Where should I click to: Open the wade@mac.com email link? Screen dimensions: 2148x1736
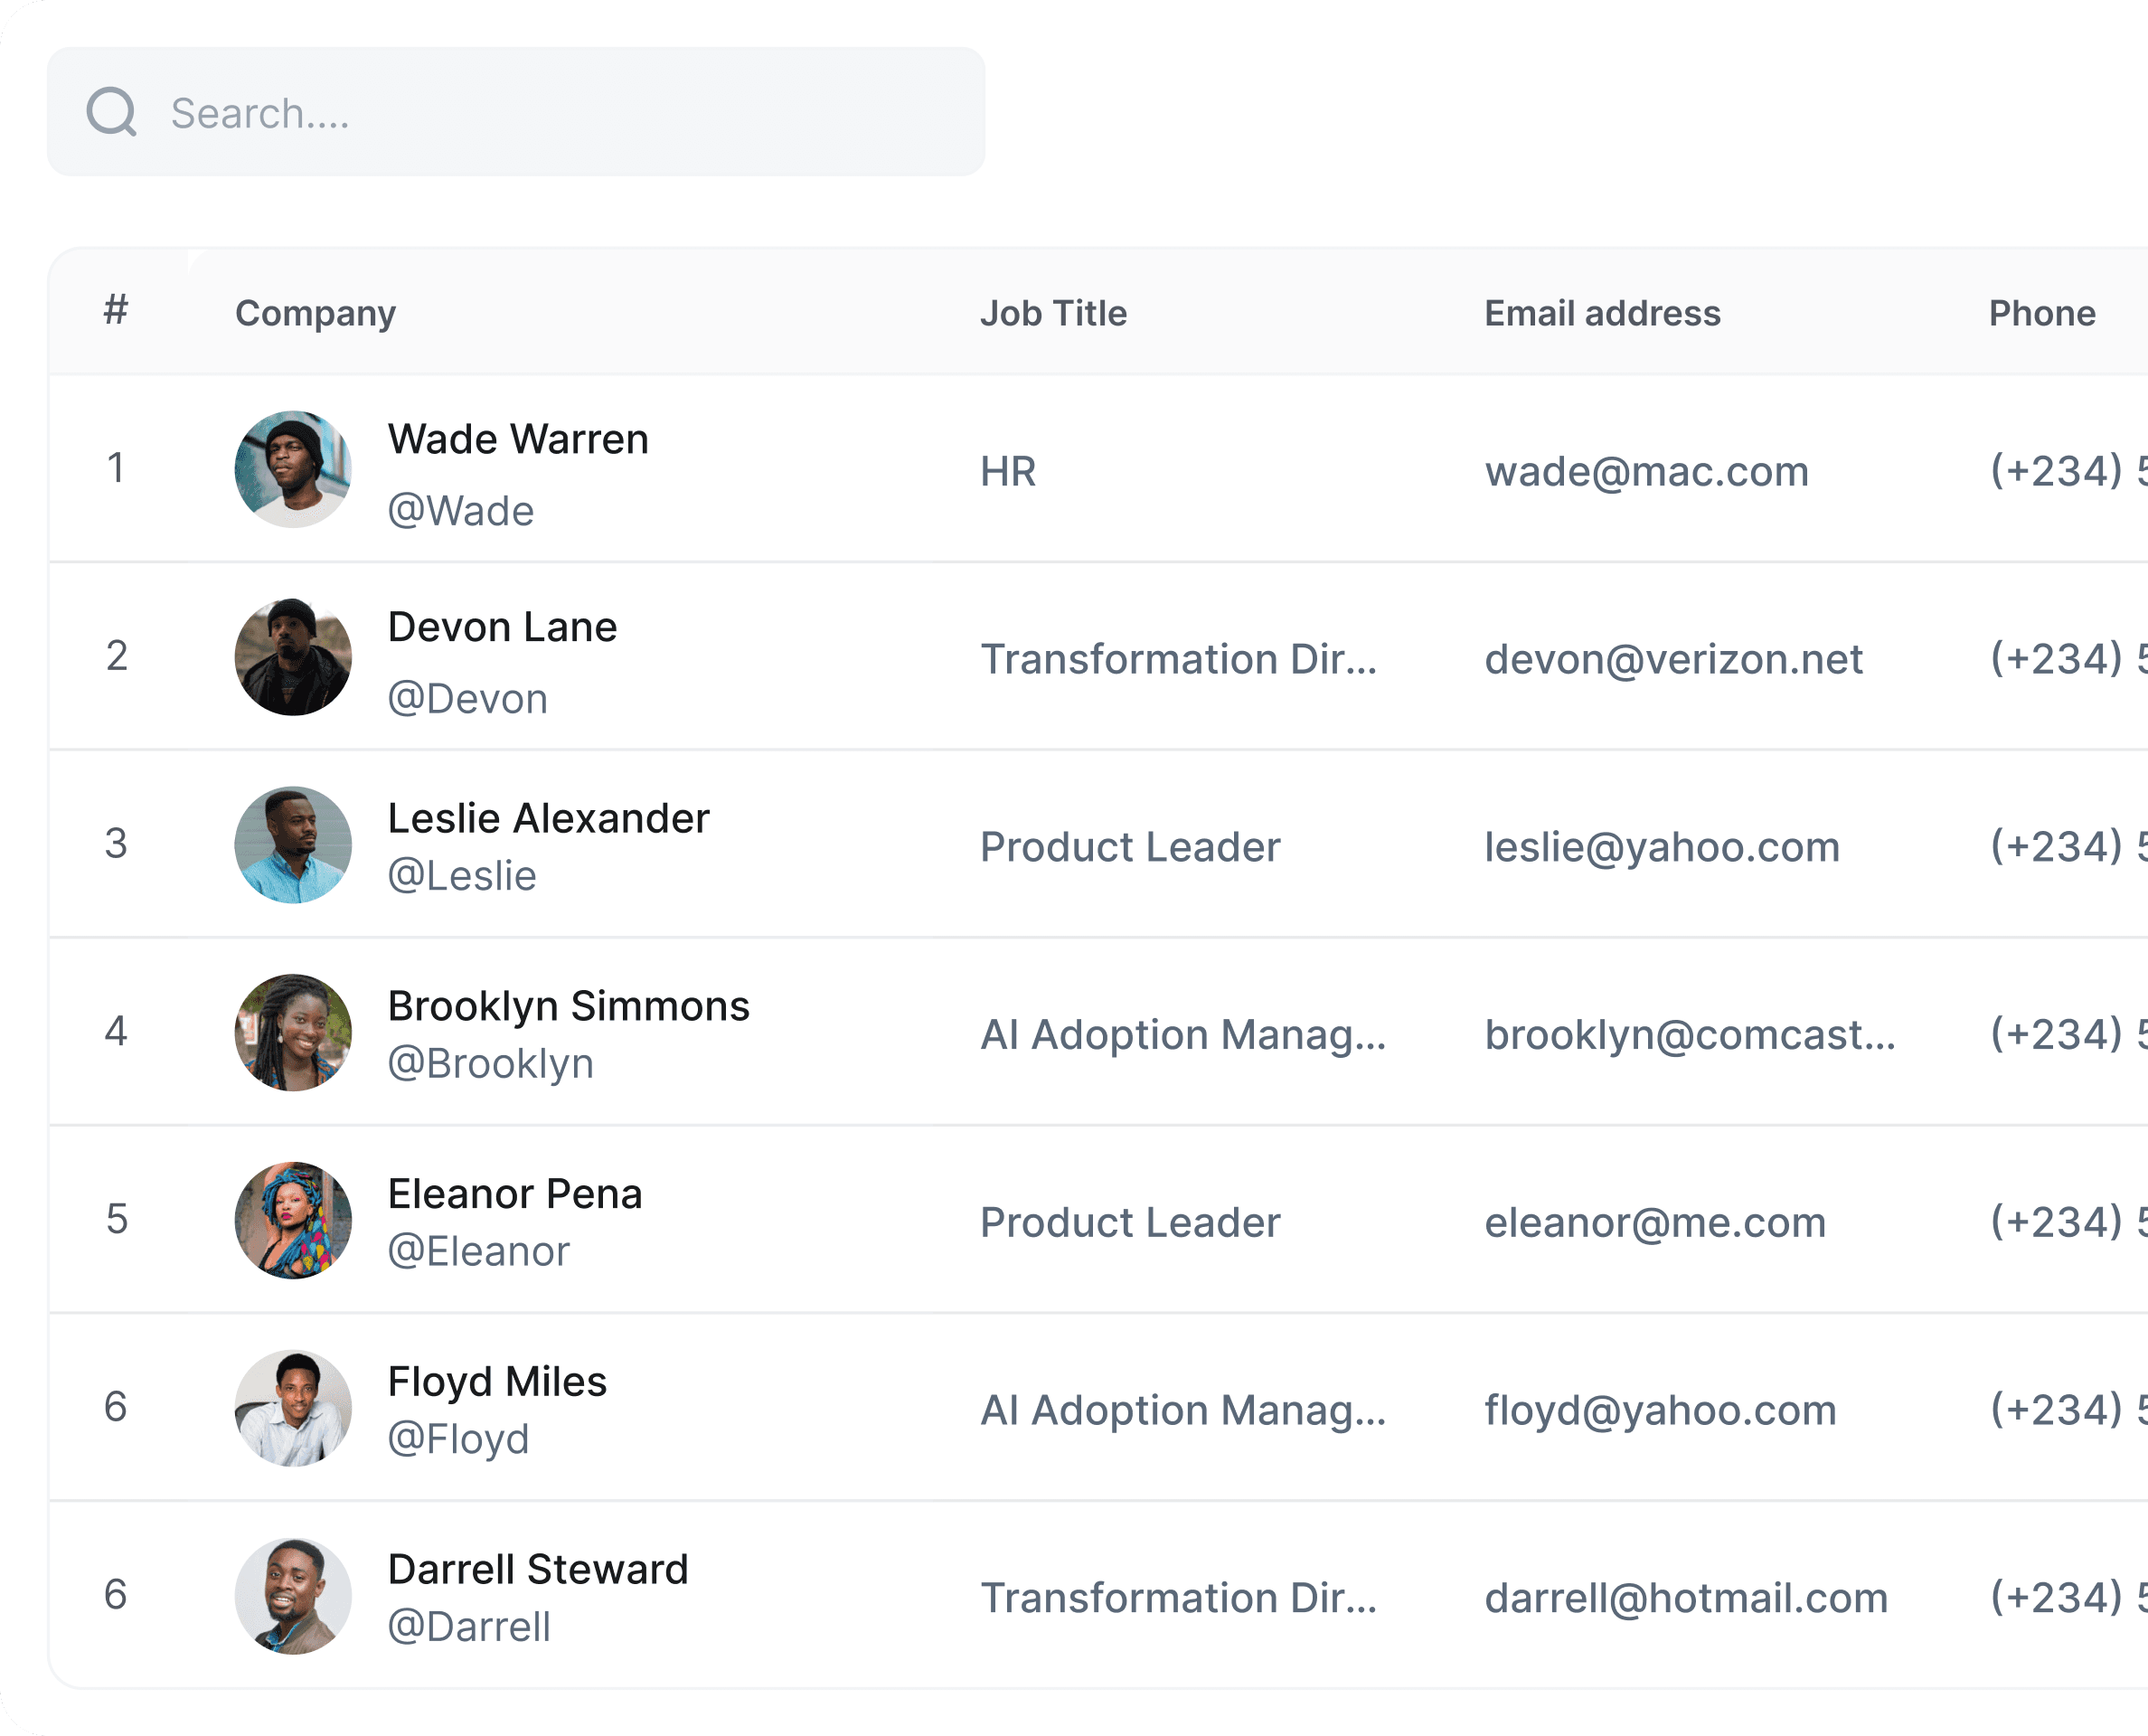pos(1646,471)
